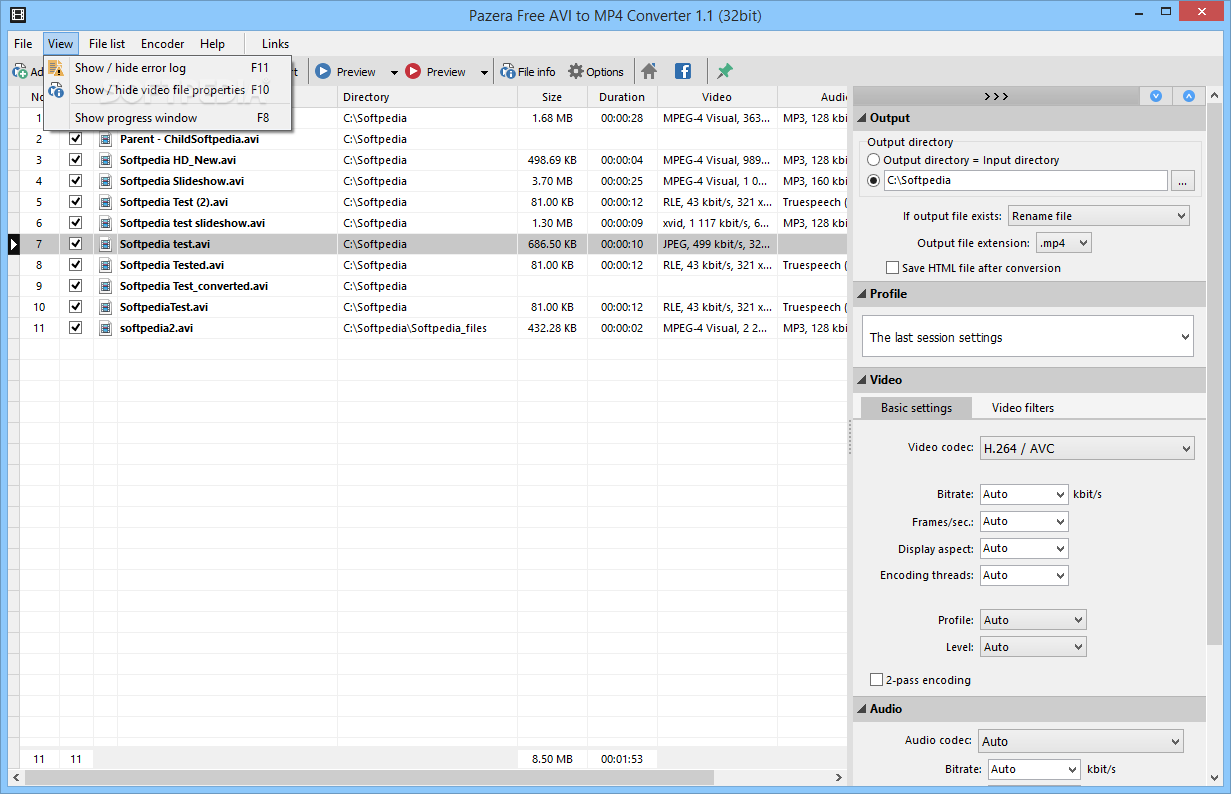This screenshot has height=794, width=1231.
Task: Open the If output file exists dropdown
Action: pyautogui.click(x=1098, y=216)
